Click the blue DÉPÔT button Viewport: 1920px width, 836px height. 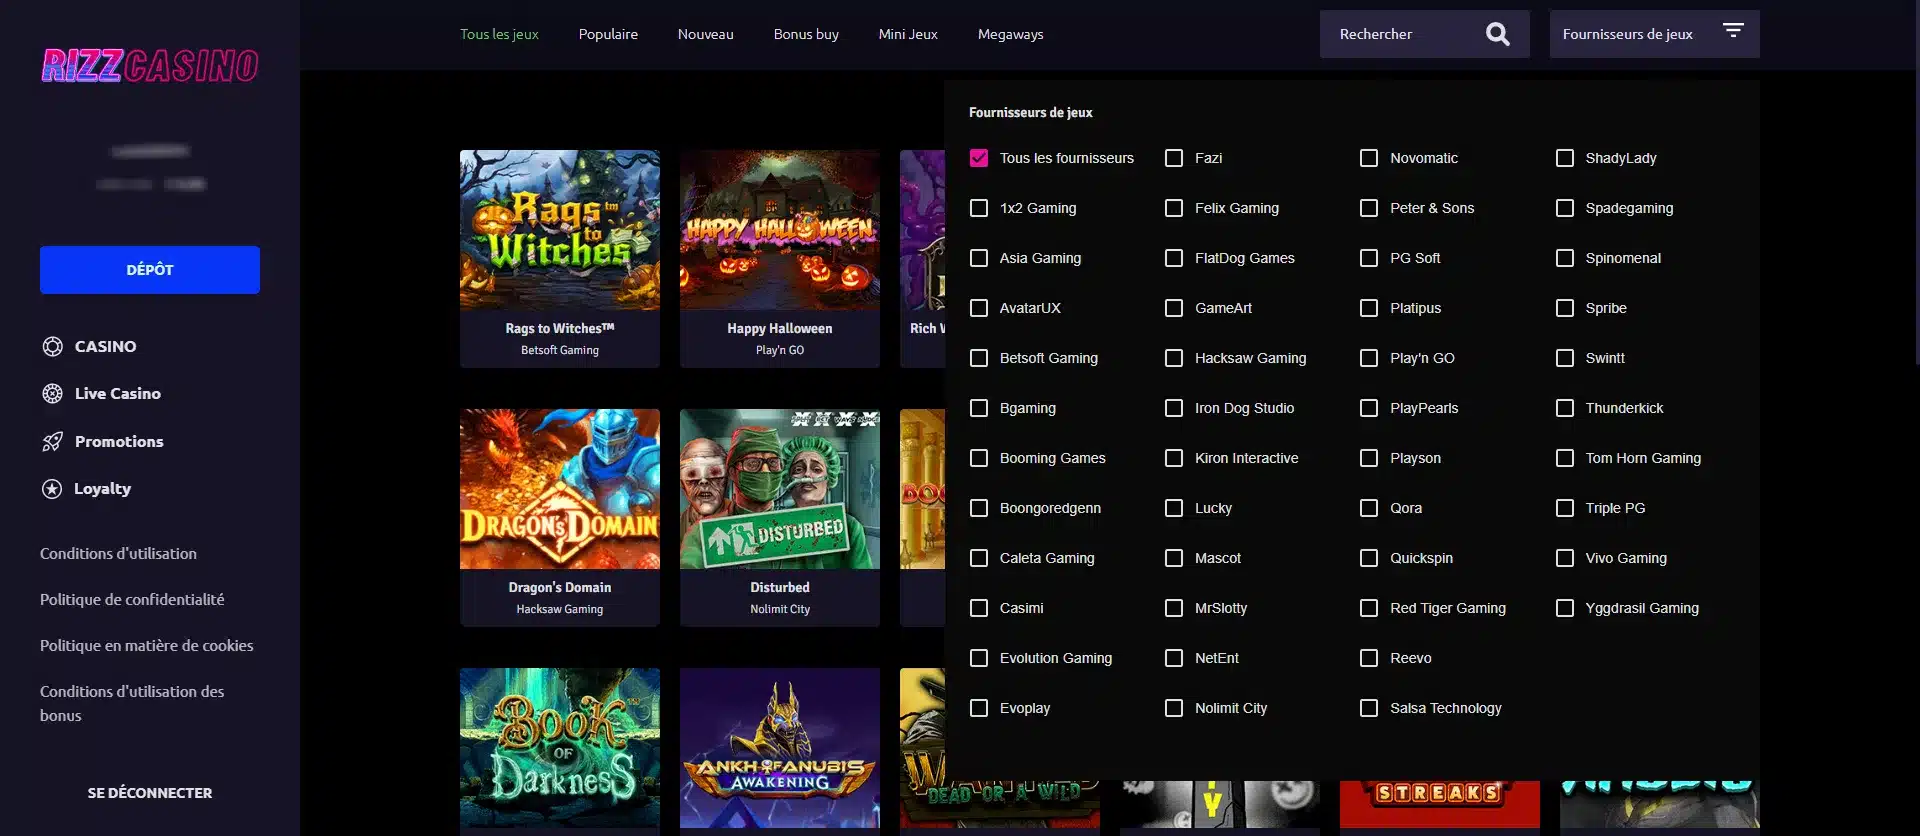click(150, 270)
